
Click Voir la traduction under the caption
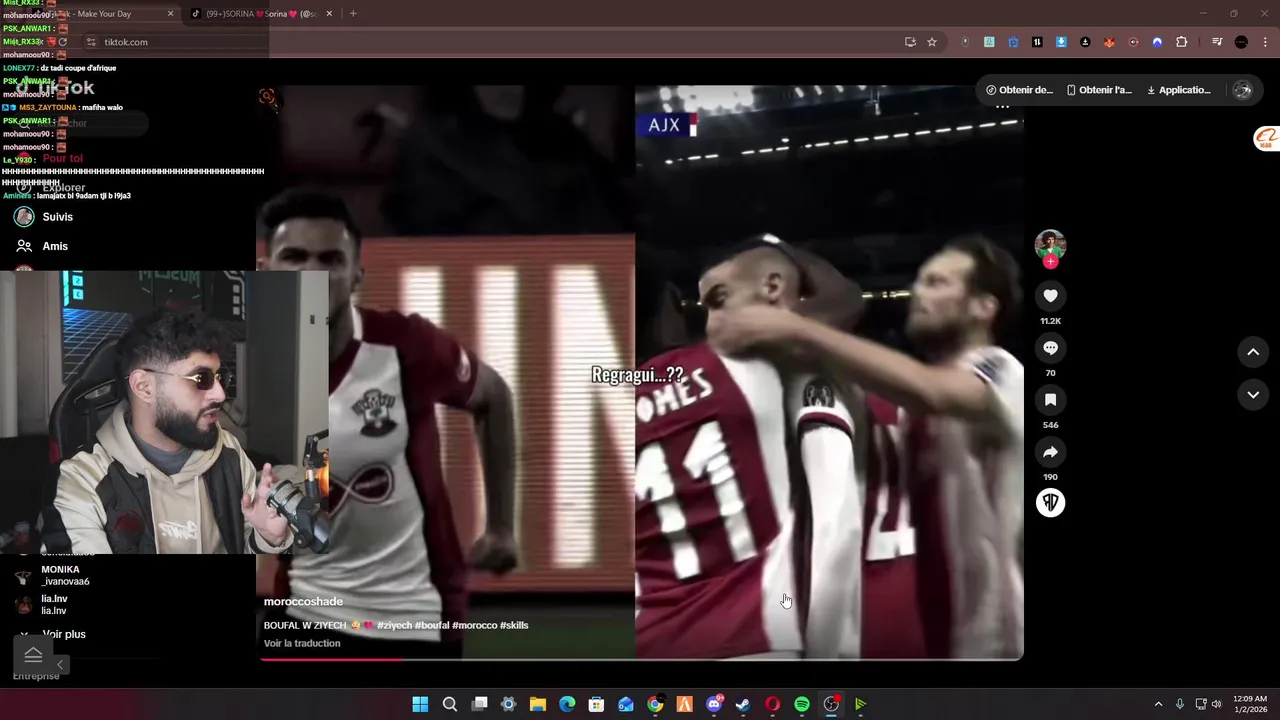pyautogui.click(x=302, y=643)
